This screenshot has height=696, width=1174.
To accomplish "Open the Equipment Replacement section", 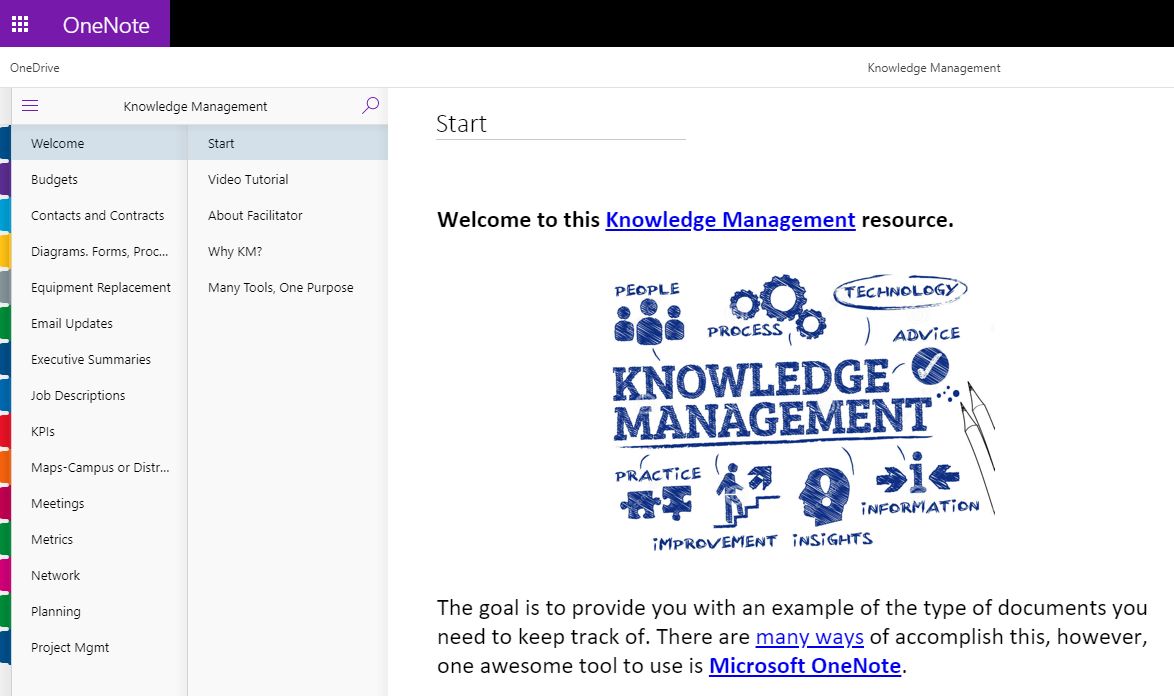I will coord(99,287).
